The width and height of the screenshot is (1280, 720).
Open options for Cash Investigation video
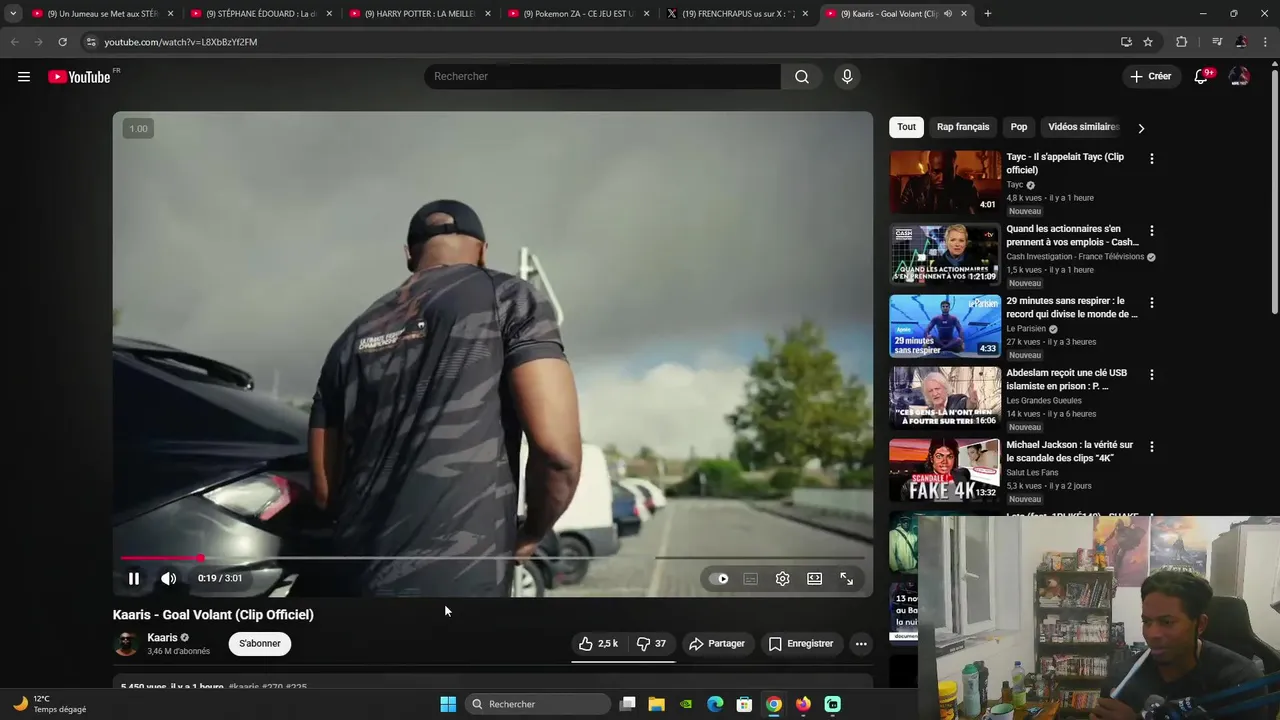1151,231
